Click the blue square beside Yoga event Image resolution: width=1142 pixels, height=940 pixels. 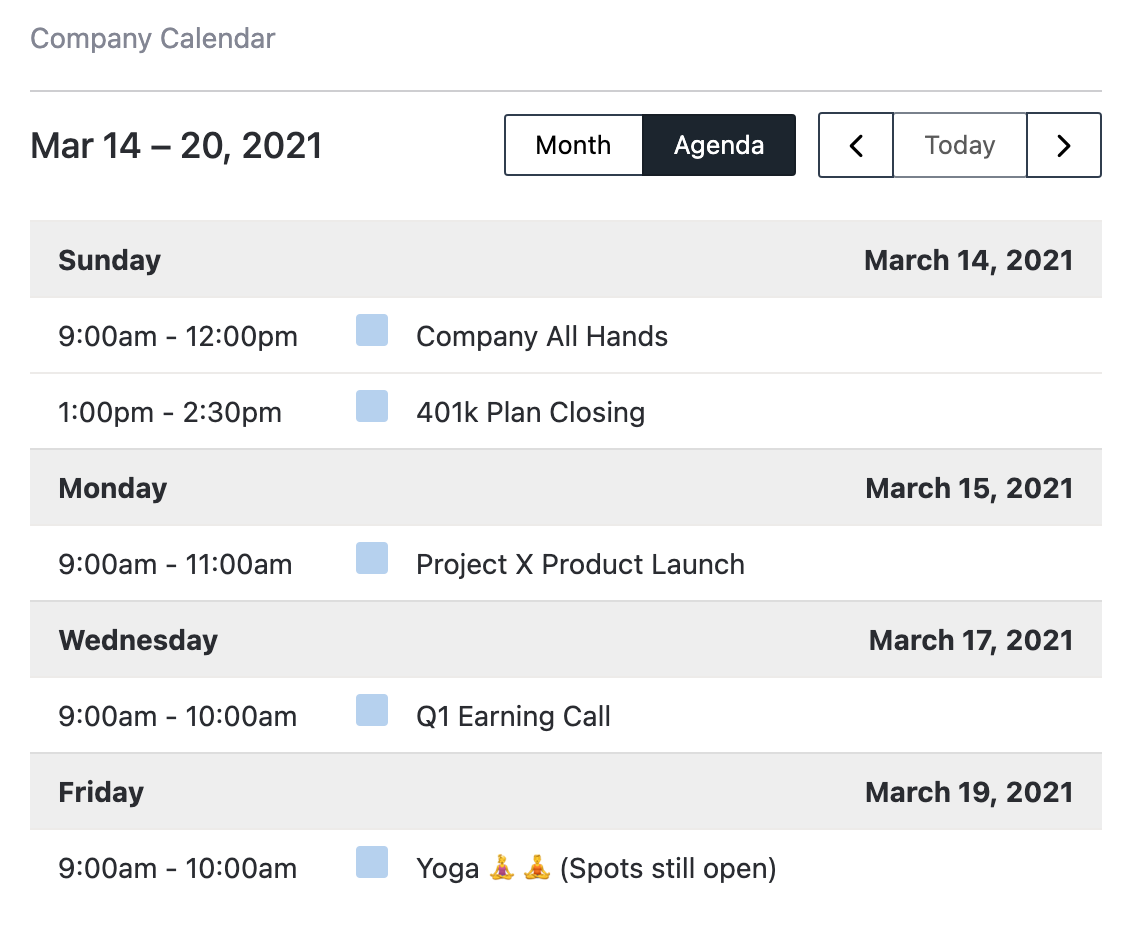(372, 862)
